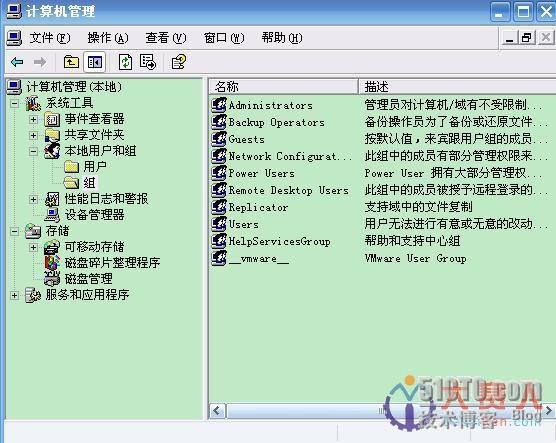Viewport: 556px width, 443px height.
Task: Click the 性能日志和警报 tree icon
Action: (52, 199)
